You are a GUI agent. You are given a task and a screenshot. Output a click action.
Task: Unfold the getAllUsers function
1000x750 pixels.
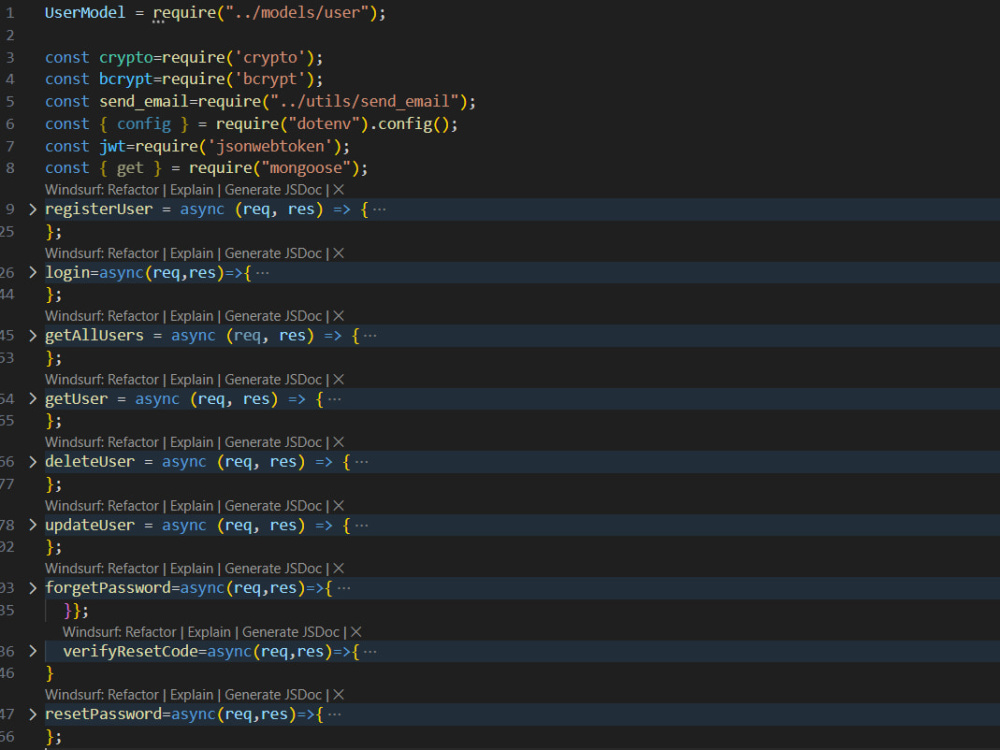click(33, 335)
